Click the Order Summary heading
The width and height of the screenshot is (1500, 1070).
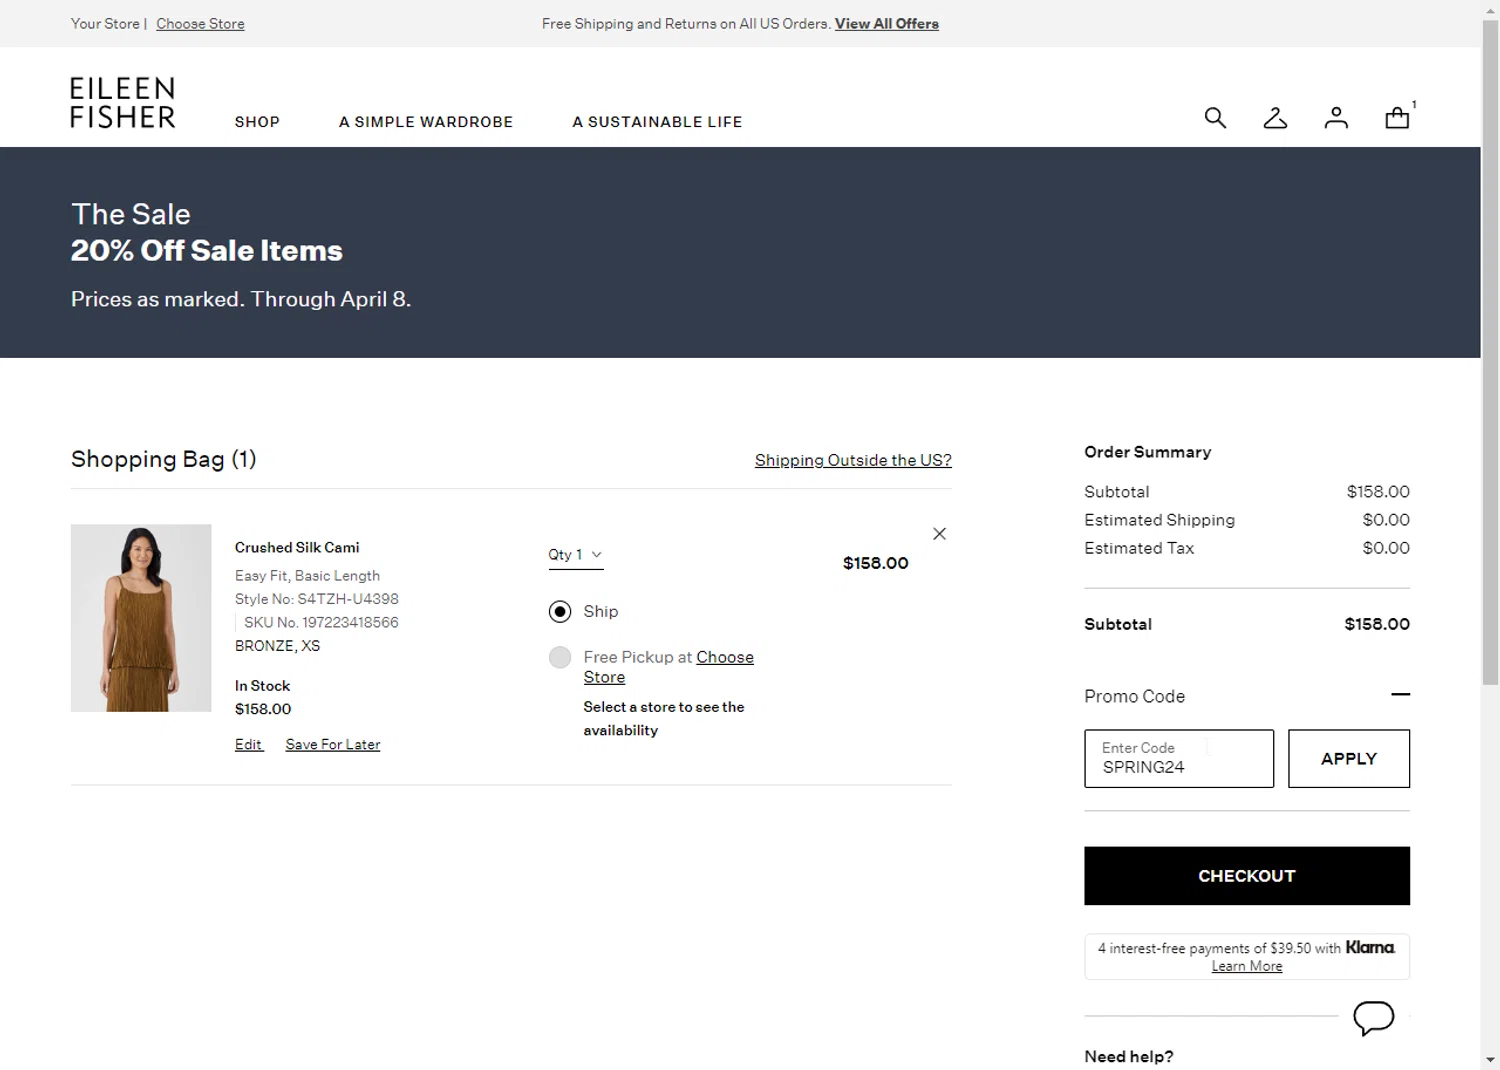[x=1148, y=452]
